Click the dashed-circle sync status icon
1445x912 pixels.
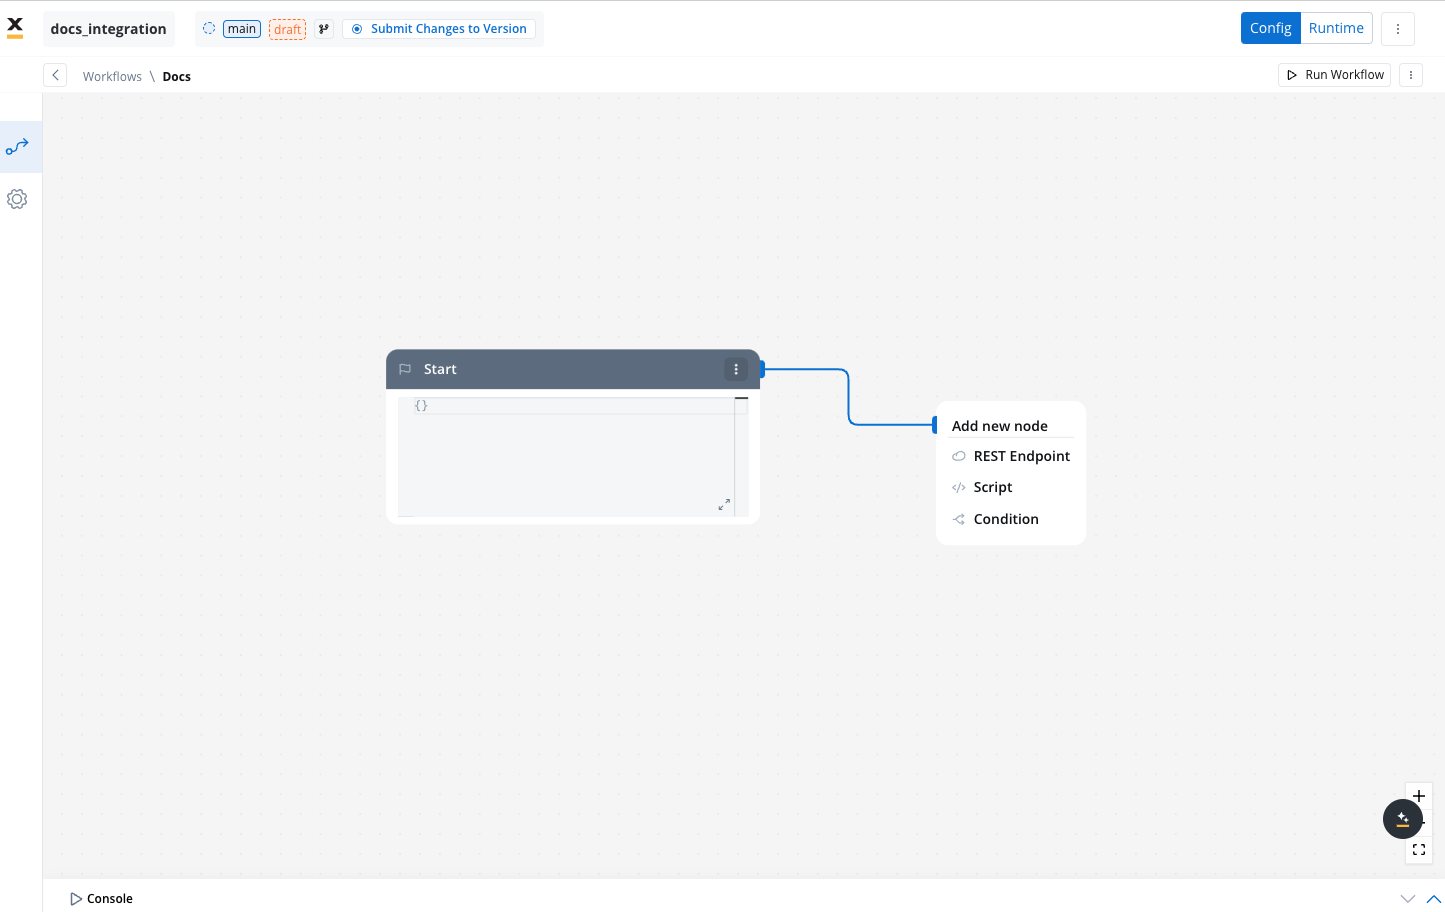pos(209,29)
